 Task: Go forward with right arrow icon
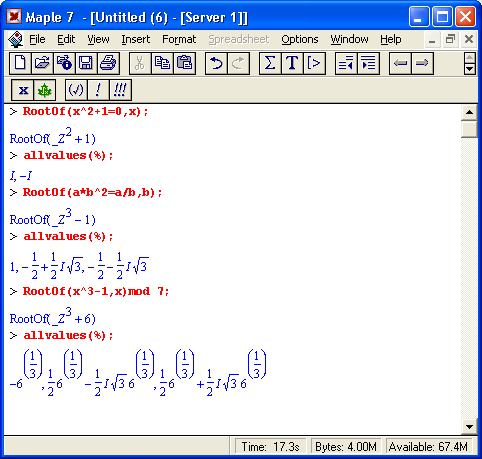422,63
